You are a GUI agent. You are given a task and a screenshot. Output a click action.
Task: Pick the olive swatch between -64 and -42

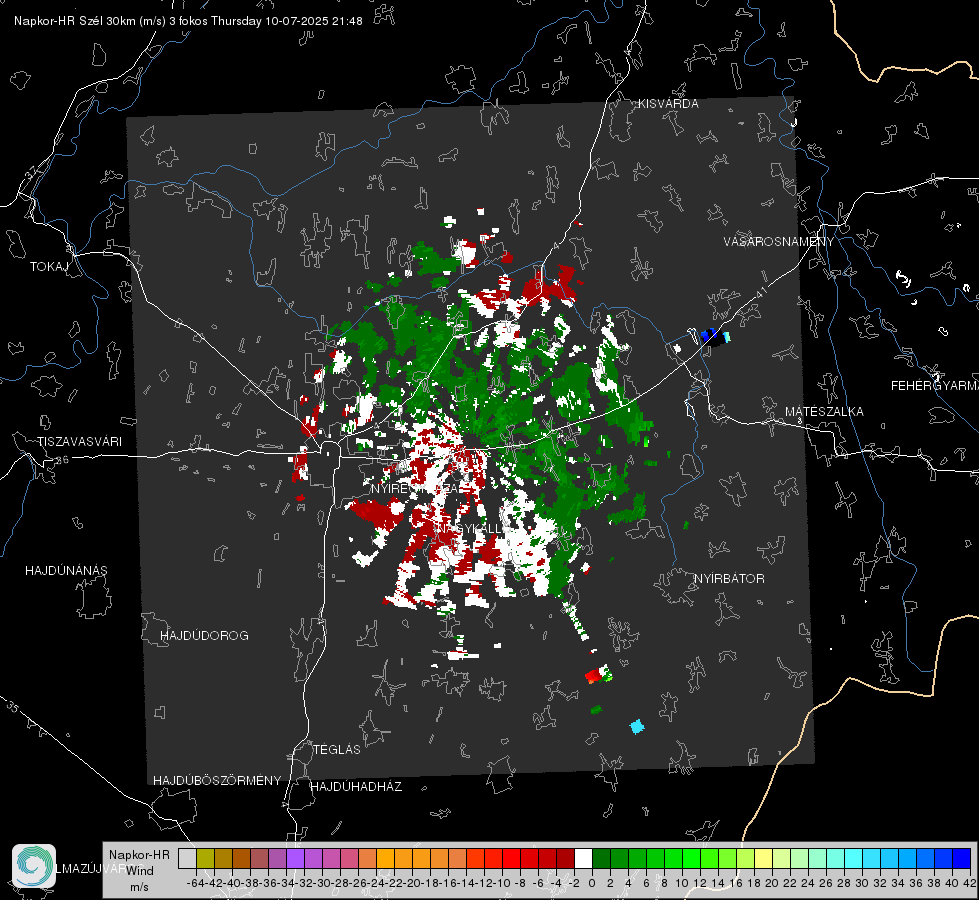(x=205, y=858)
